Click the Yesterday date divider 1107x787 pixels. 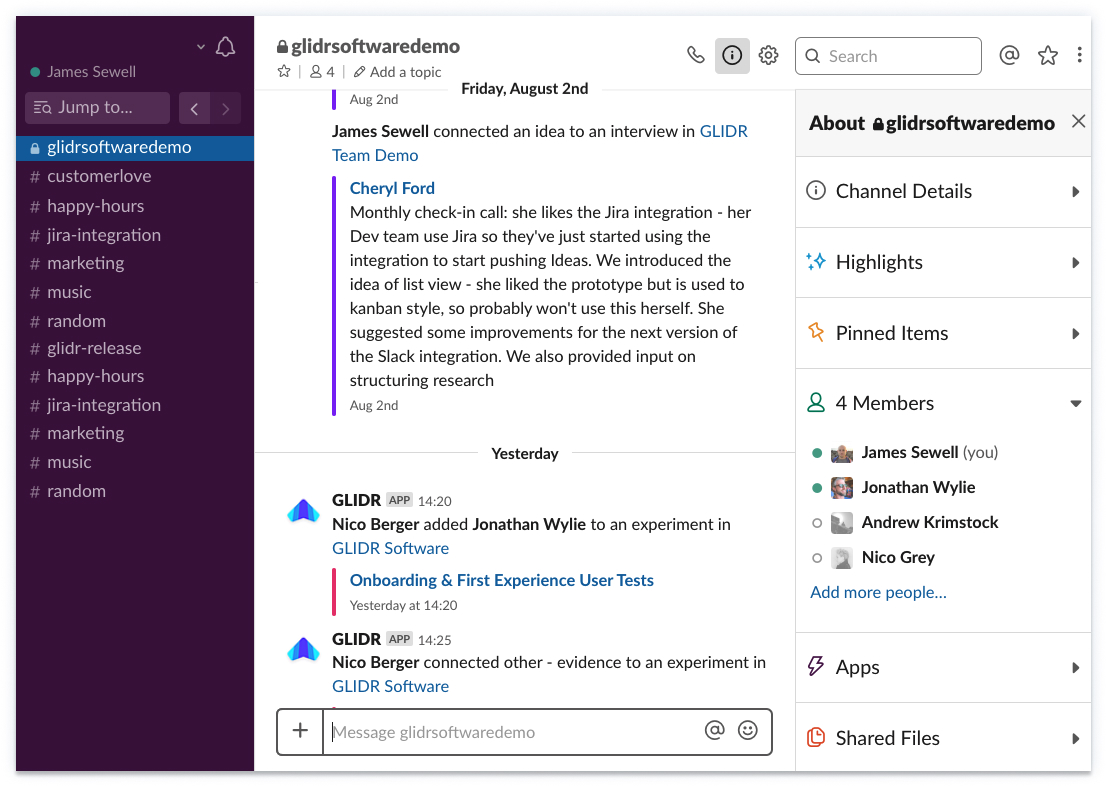coord(525,454)
